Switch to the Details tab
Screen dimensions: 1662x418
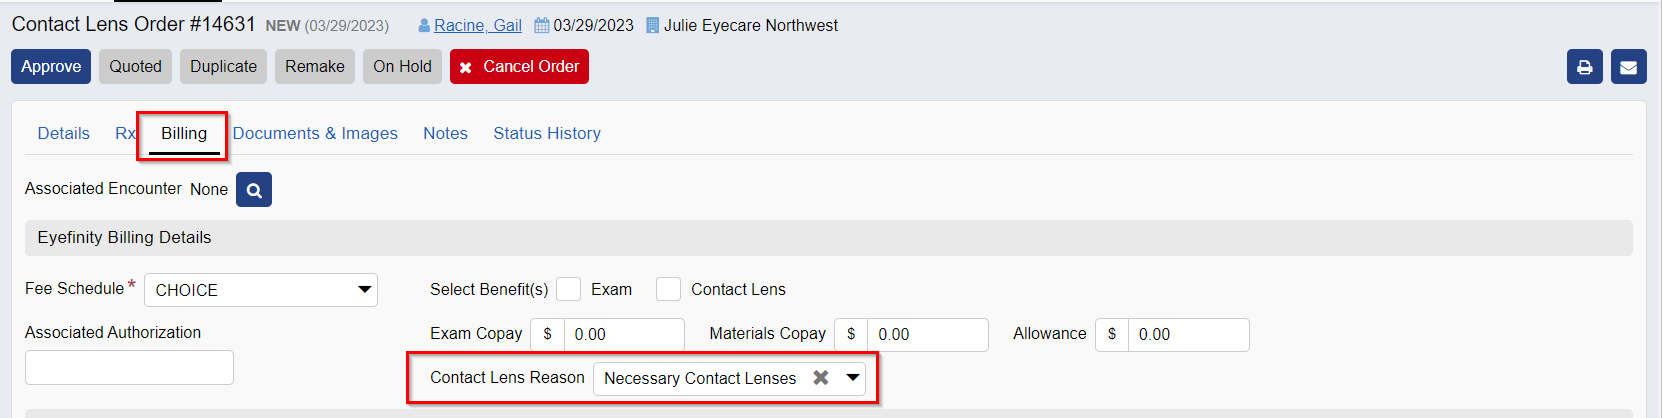(63, 133)
